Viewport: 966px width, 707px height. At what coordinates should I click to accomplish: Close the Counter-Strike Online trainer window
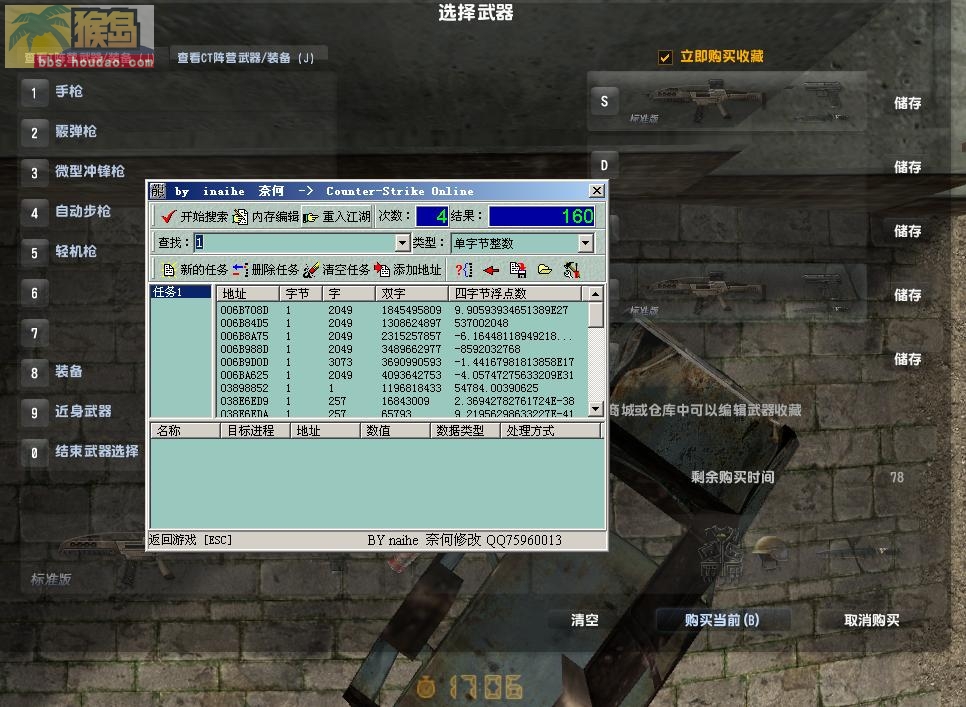(596, 191)
